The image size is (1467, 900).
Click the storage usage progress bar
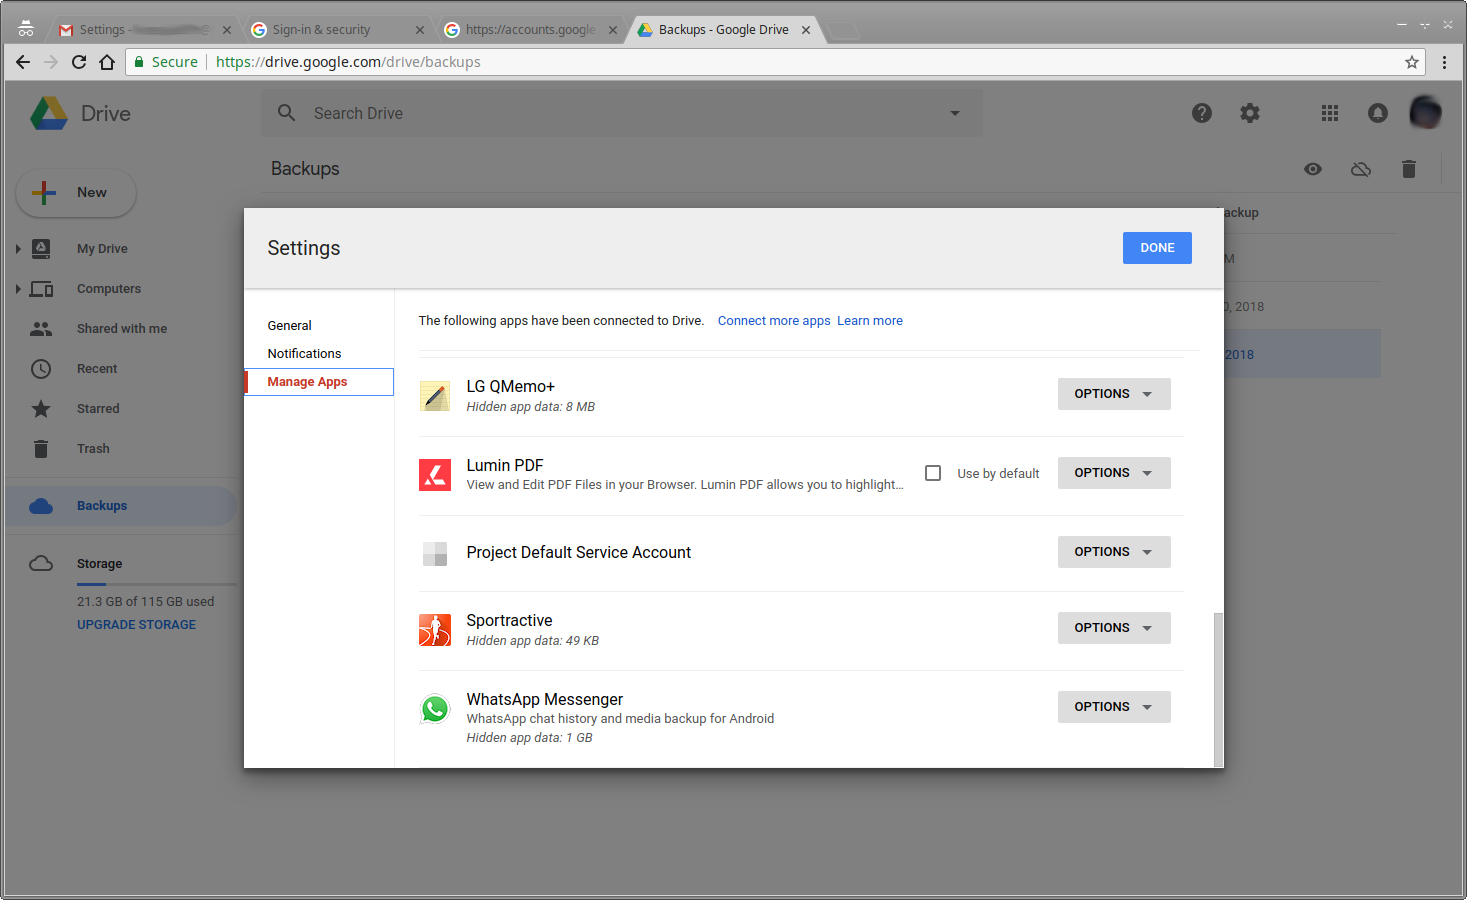pos(156,584)
